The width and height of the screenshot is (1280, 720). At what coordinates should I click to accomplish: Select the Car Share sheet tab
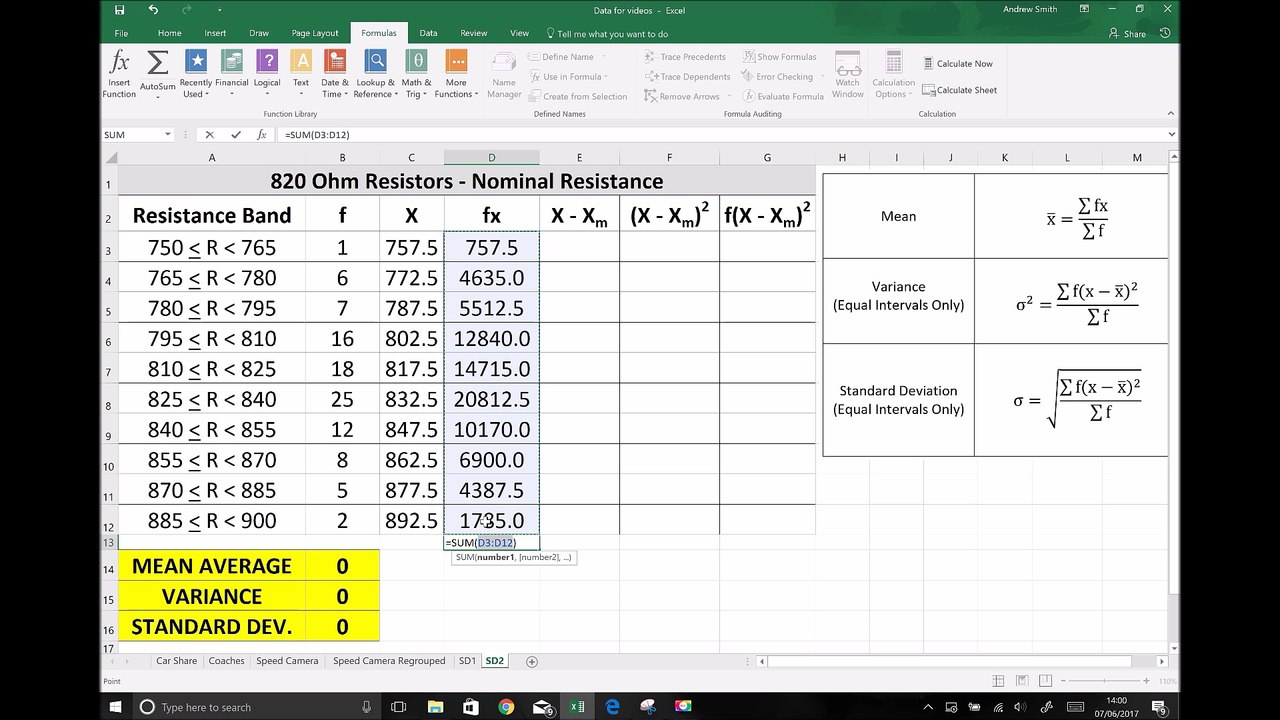point(176,661)
